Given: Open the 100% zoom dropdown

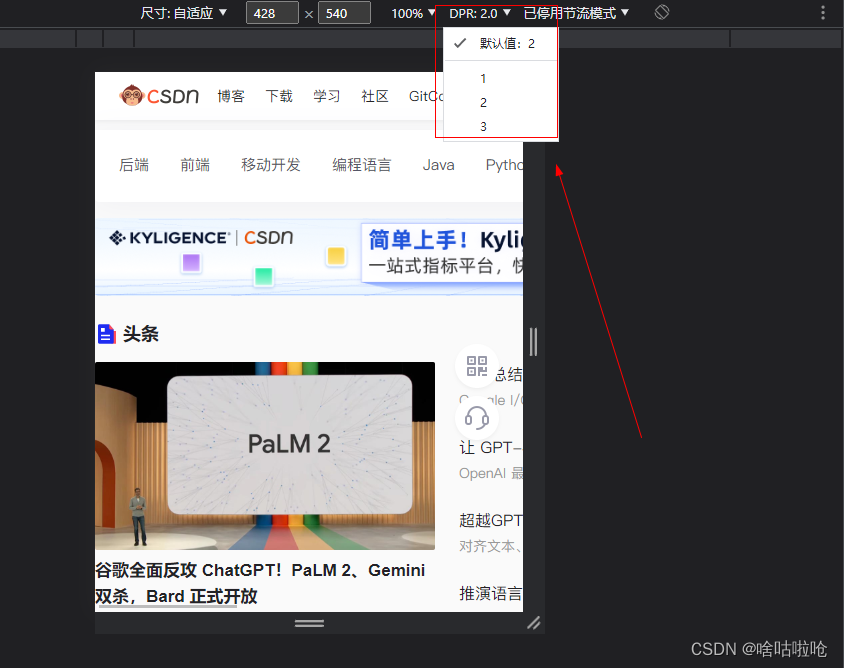Looking at the screenshot, I should [413, 13].
